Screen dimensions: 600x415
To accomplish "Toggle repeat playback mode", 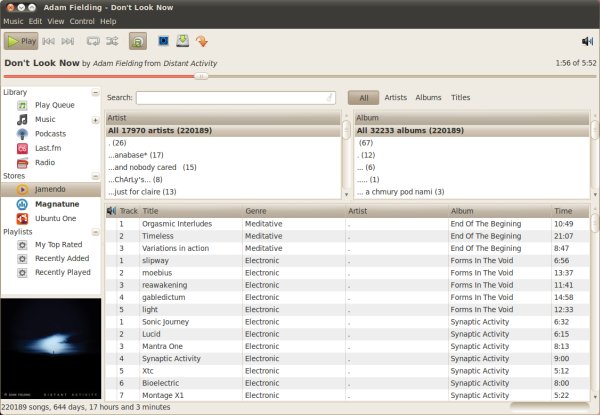I will (x=93, y=41).
